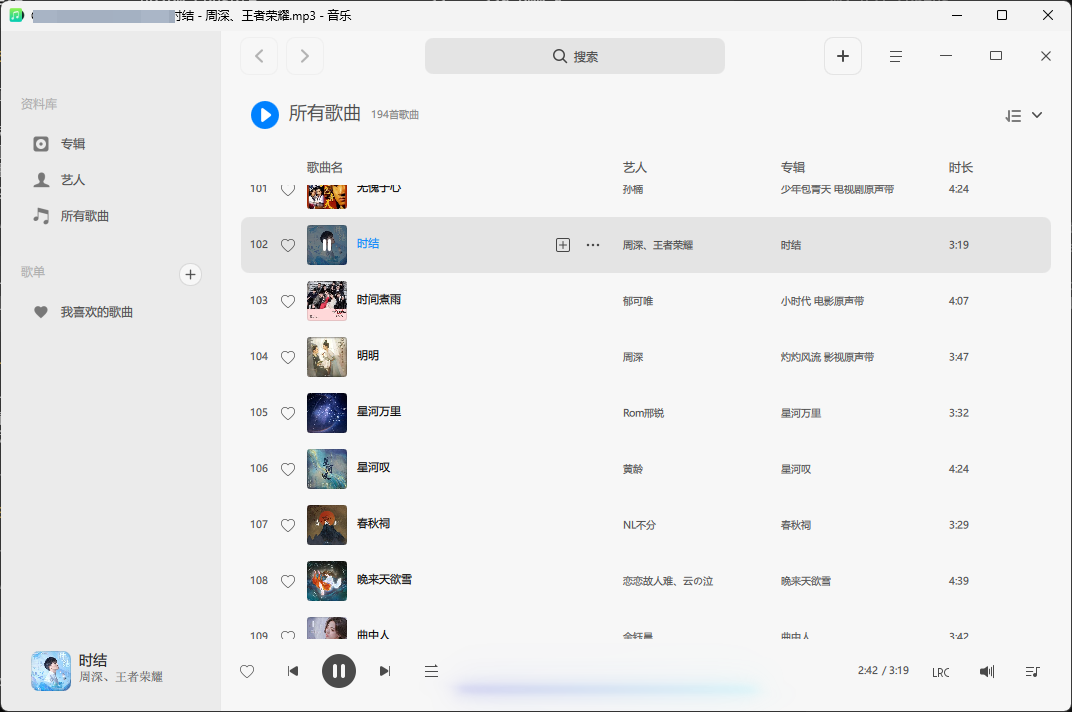Viewport: 1072px width, 712px height.
Task: Favorite the currently playing song
Action: tap(247, 672)
